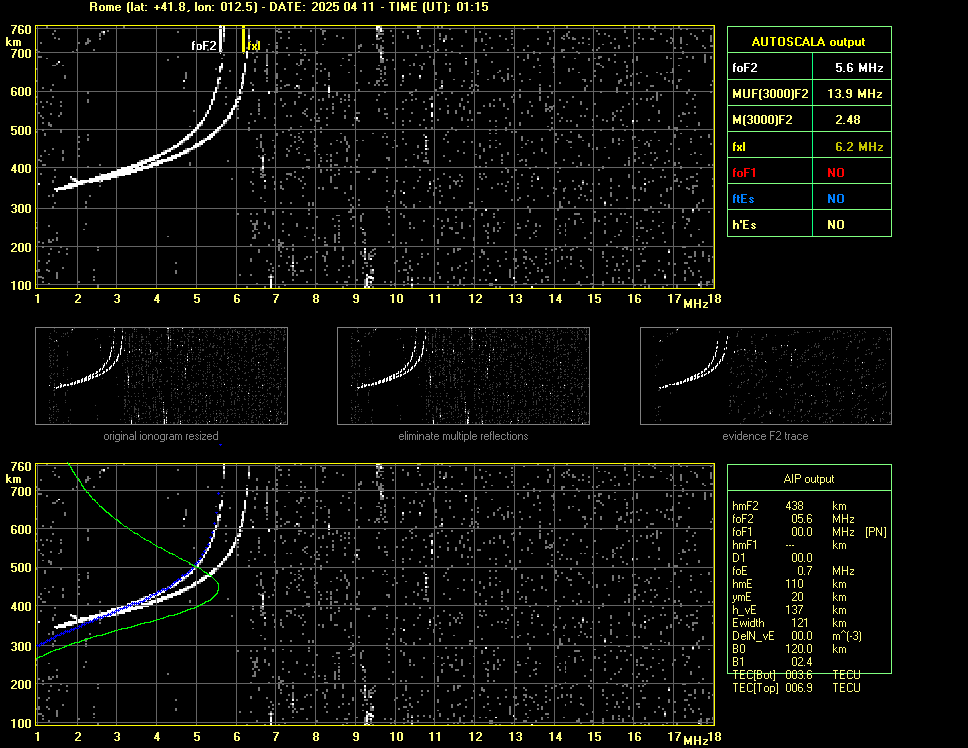This screenshot has width=968, height=748.
Task: Click the red 'NO' value for foF1
Action: pyautogui.click(x=836, y=173)
